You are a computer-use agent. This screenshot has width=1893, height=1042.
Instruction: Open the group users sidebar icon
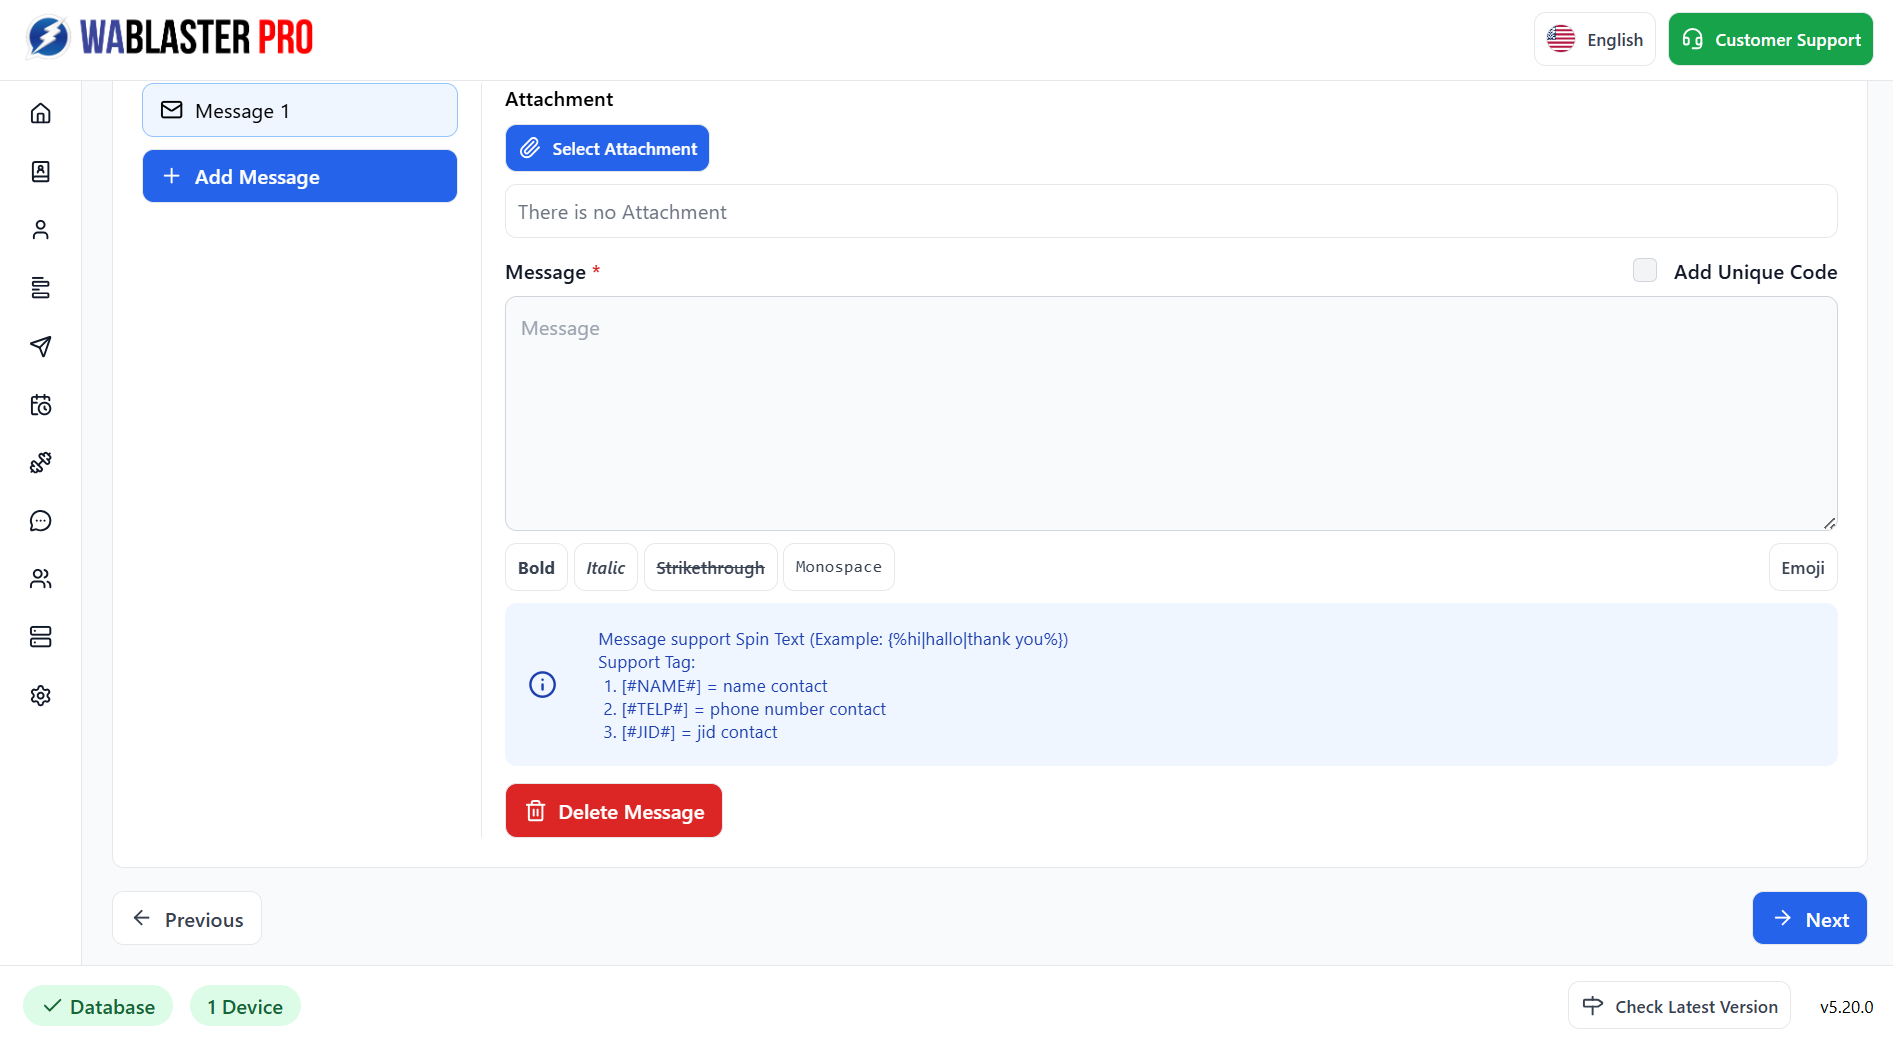point(41,579)
